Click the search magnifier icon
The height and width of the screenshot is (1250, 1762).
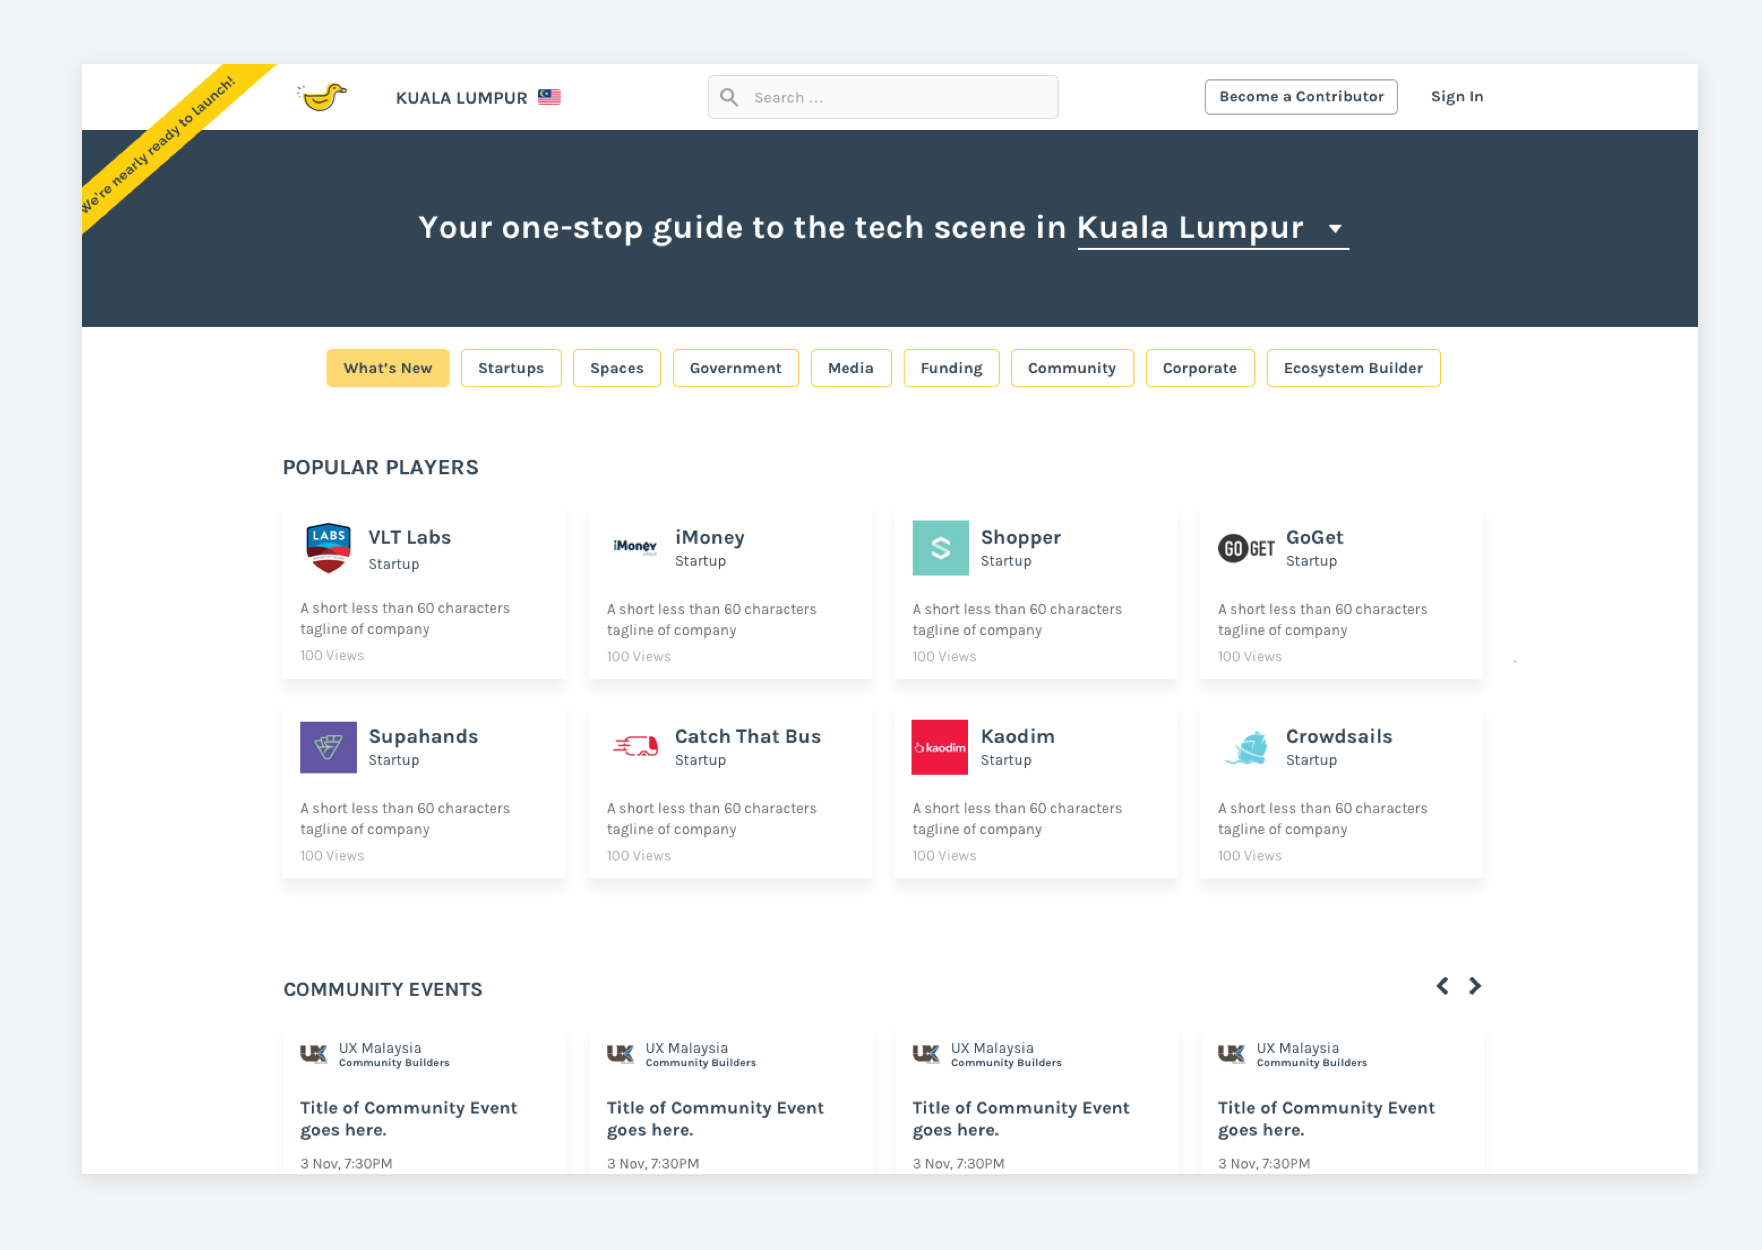(x=730, y=97)
